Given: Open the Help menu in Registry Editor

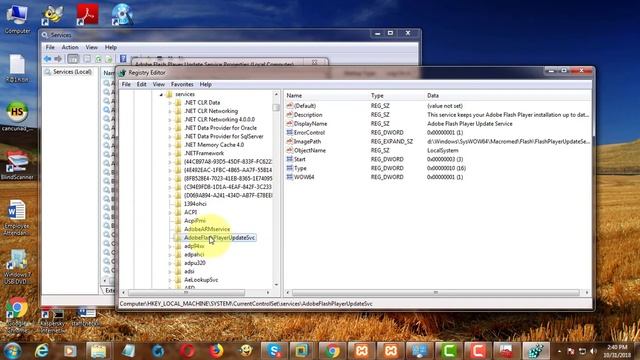Looking at the screenshot, I should coord(205,84).
